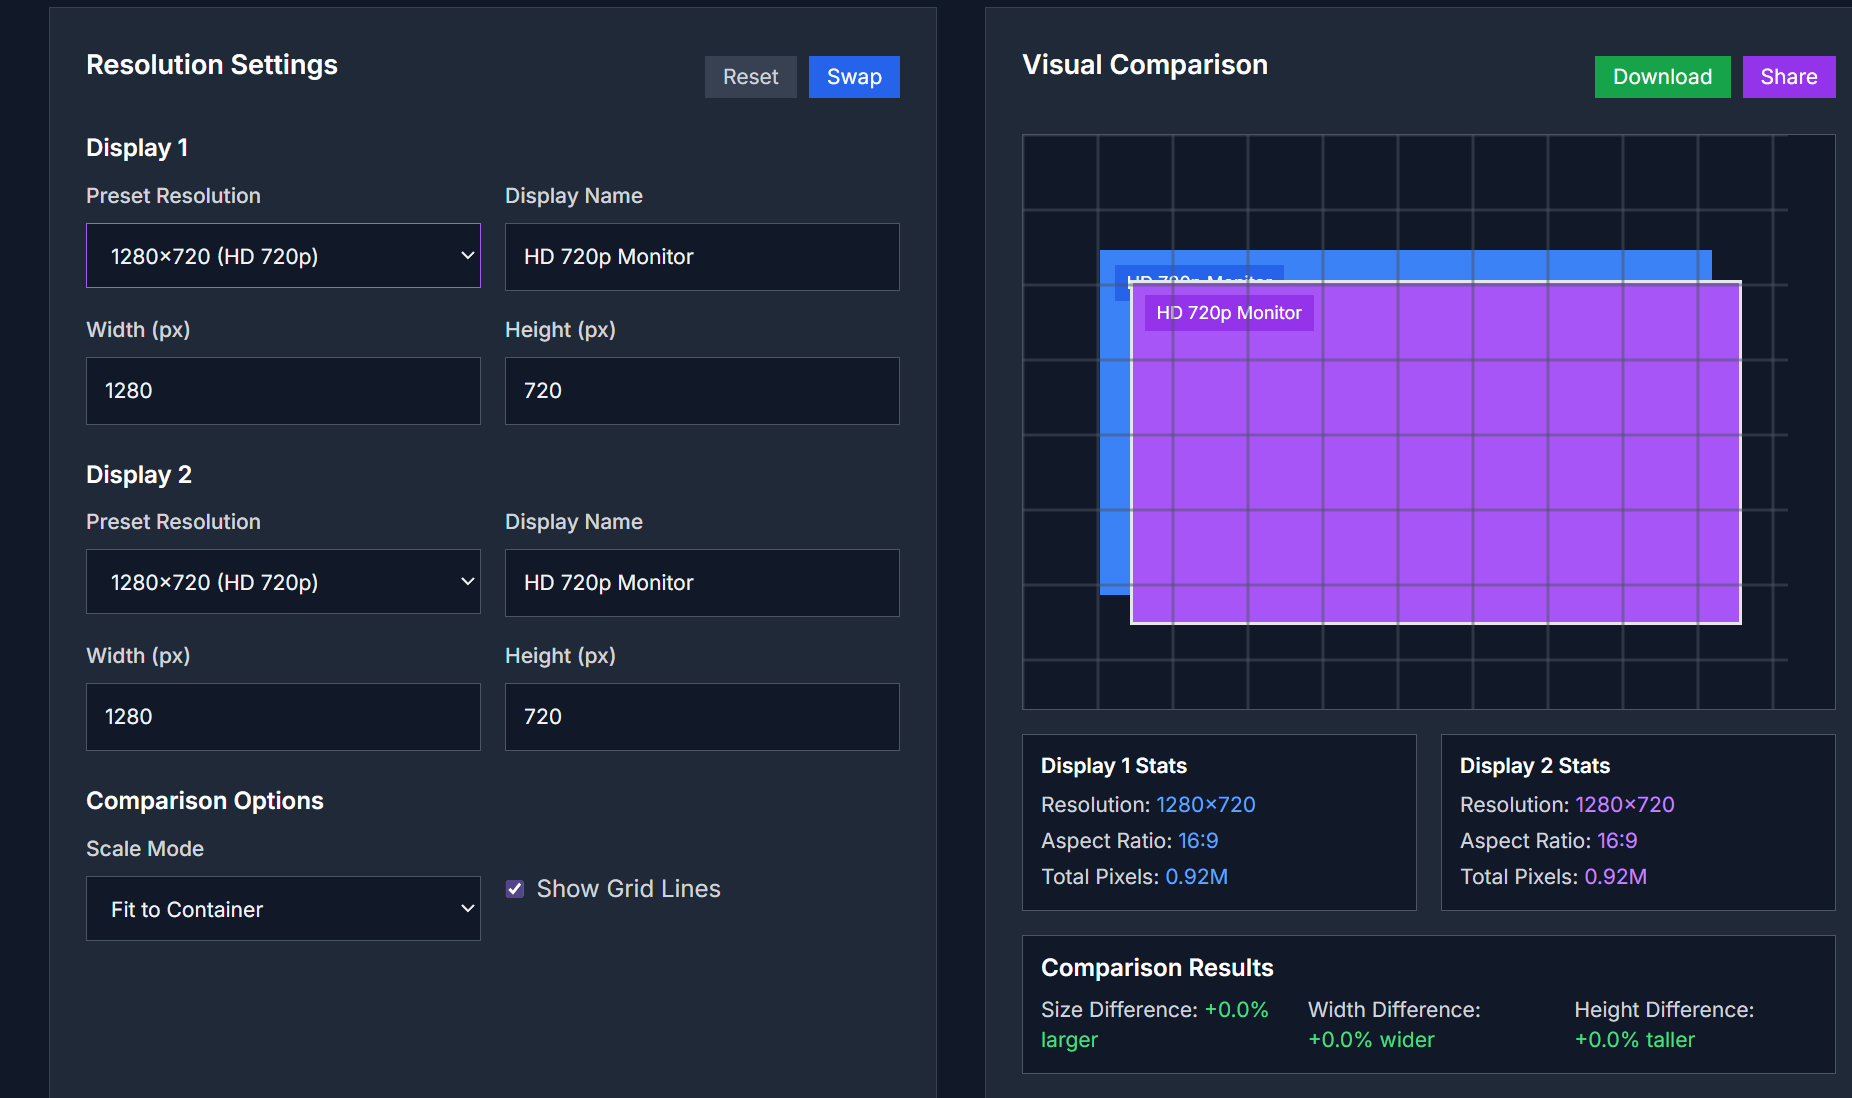This screenshot has height=1098, width=1852.
Task: Focus Display 1 Width input
Action: (283, 391)
